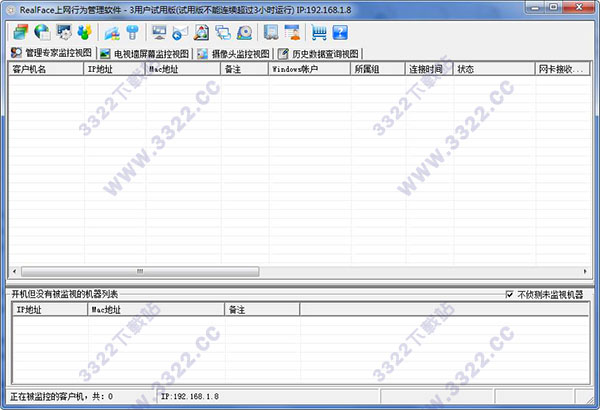Click the blue book toolbar icon
600x410 pixels.
[x=271, y=32]
